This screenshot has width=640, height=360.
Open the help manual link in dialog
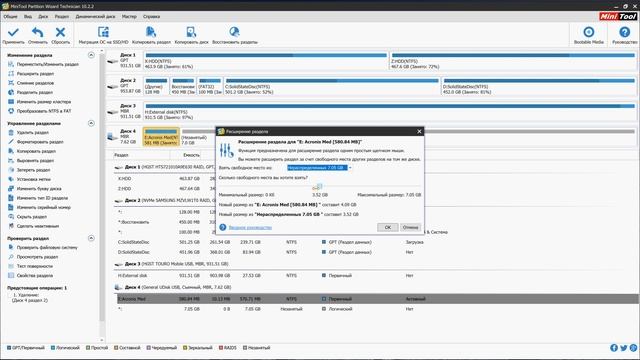point(250,227)
